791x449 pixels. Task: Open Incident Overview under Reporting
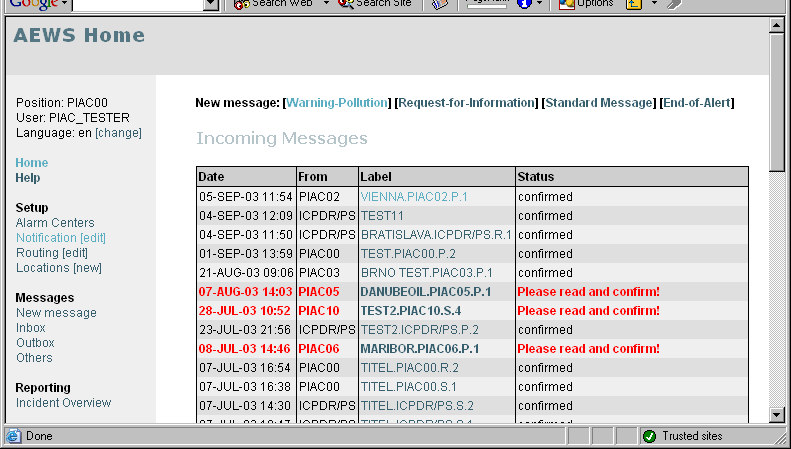coord(63,403)
